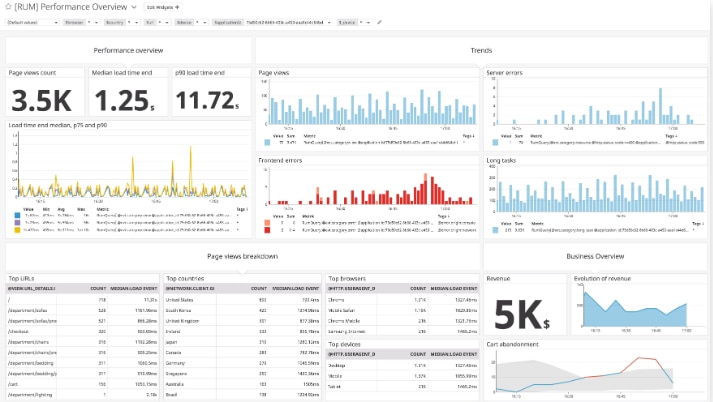This screenshot has height=402, width=713.
Task: Open the Default values saved views dropdown
Action: coord(32,22)
